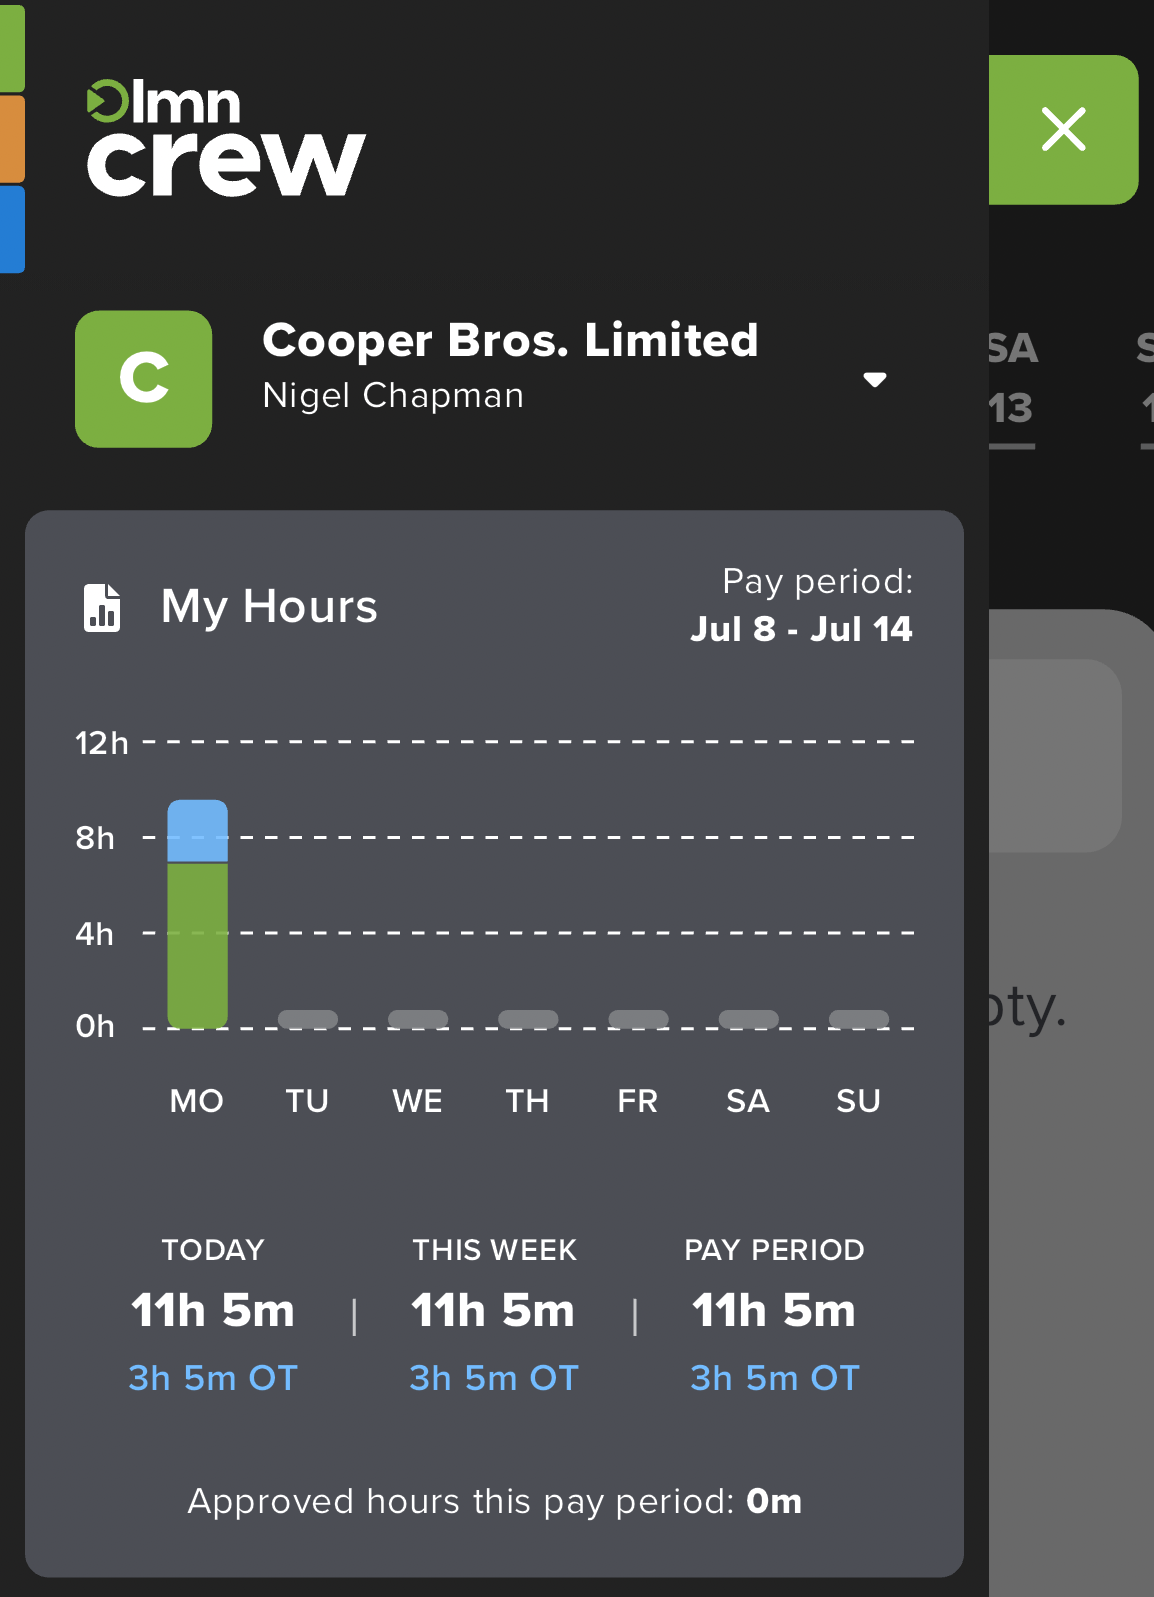Tap Monday's green hours bar segment
Screen dimensions: 1154x1597
click(197, 940)
